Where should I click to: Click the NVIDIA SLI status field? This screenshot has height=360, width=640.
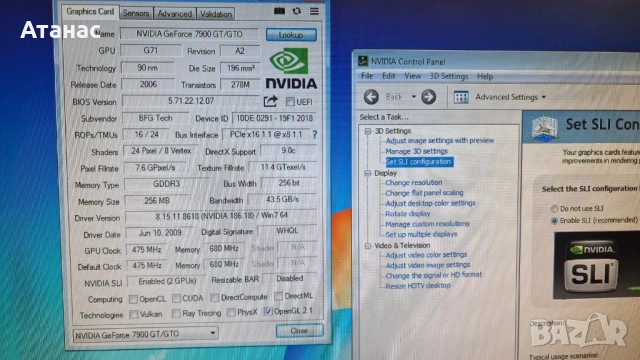[167, 281]
